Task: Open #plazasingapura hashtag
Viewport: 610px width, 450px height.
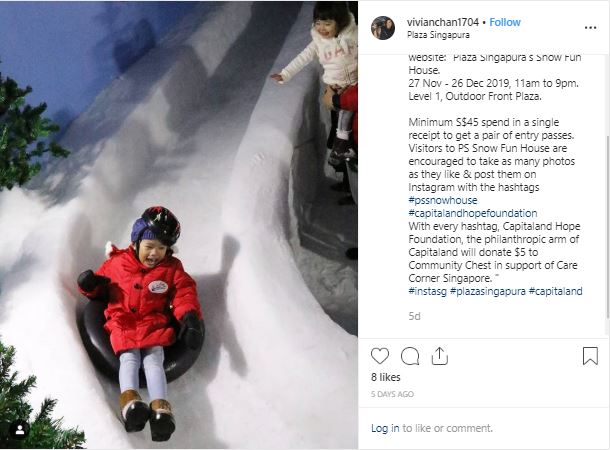Action: point(488,291)
